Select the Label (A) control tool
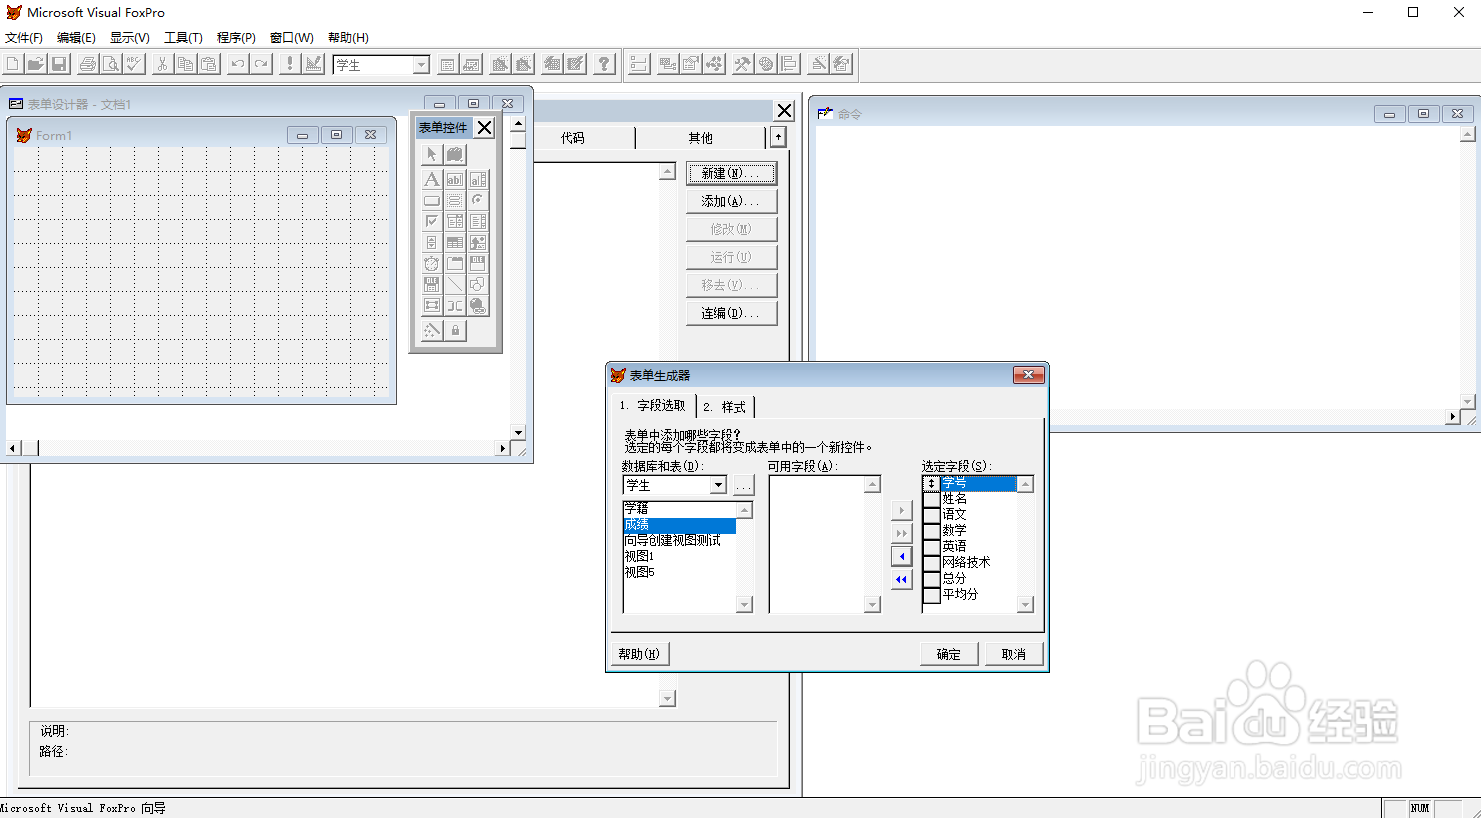This screenshot has height=818, width=1481. [x=431, y=179]
